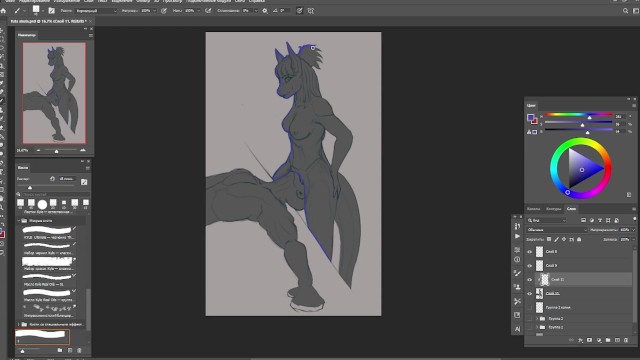Expand the special effects brushes folder

click(18, 324)
